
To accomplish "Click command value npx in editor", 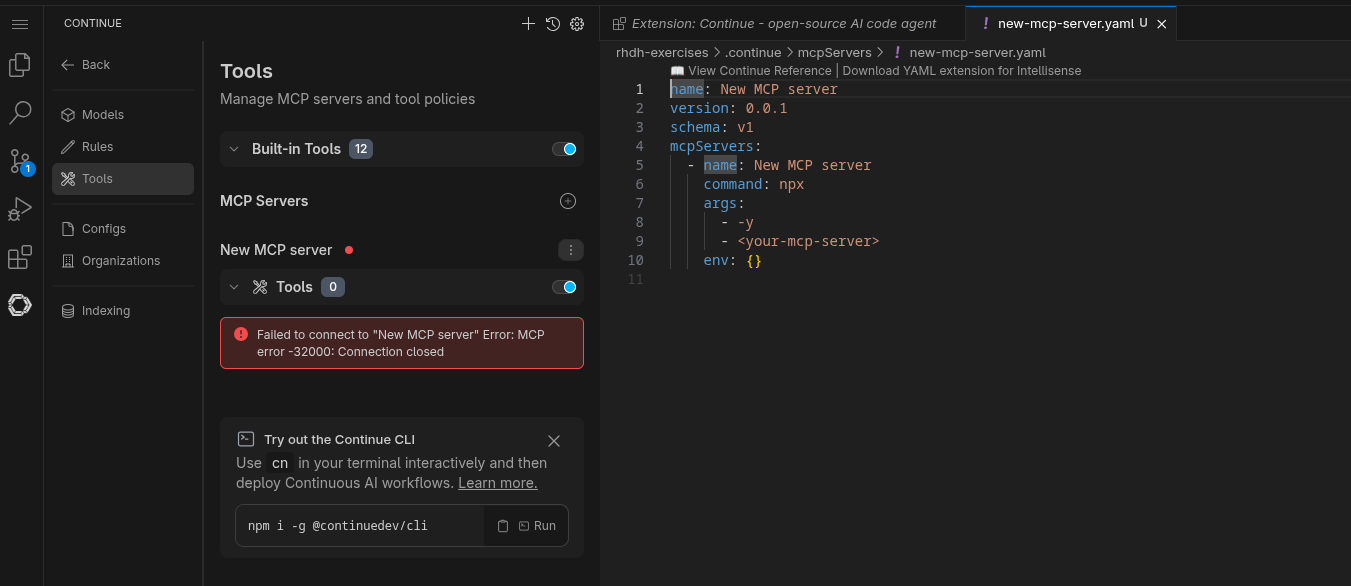I will (792, 184).
